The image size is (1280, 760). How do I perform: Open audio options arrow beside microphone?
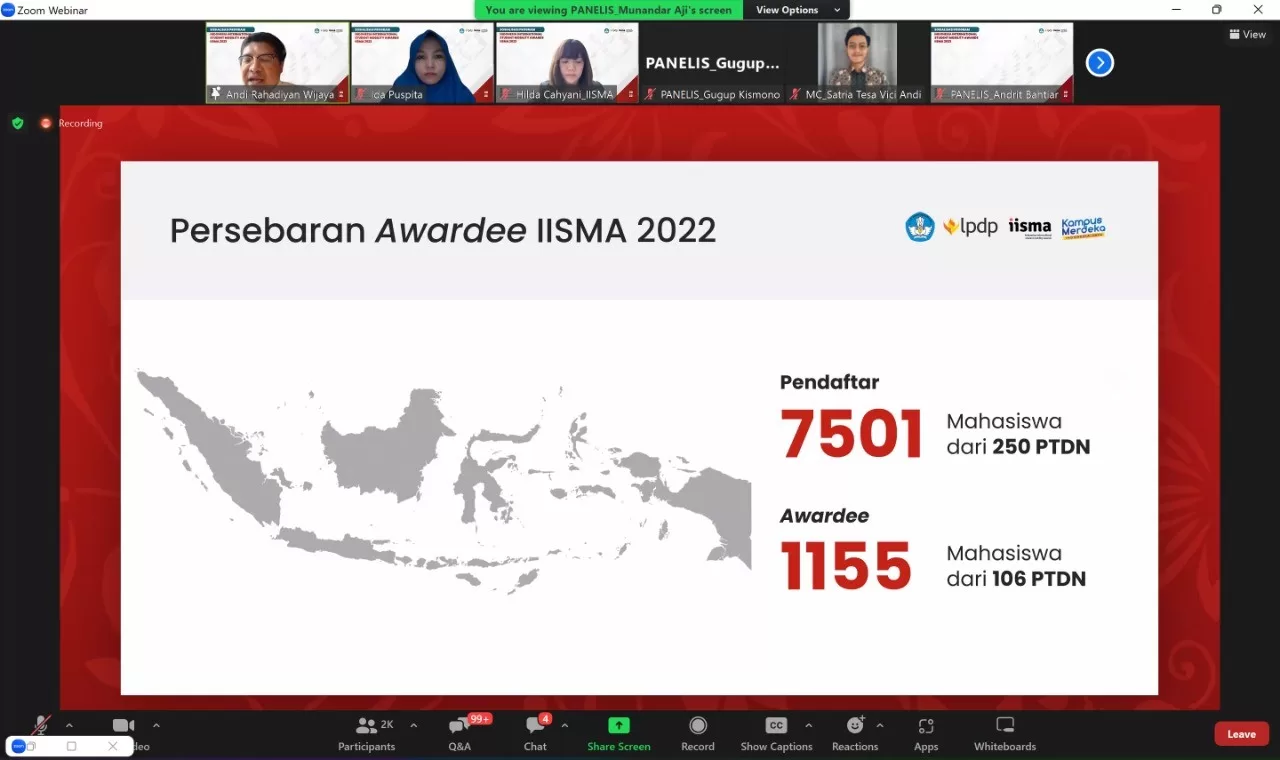click(x=69, y=726)
